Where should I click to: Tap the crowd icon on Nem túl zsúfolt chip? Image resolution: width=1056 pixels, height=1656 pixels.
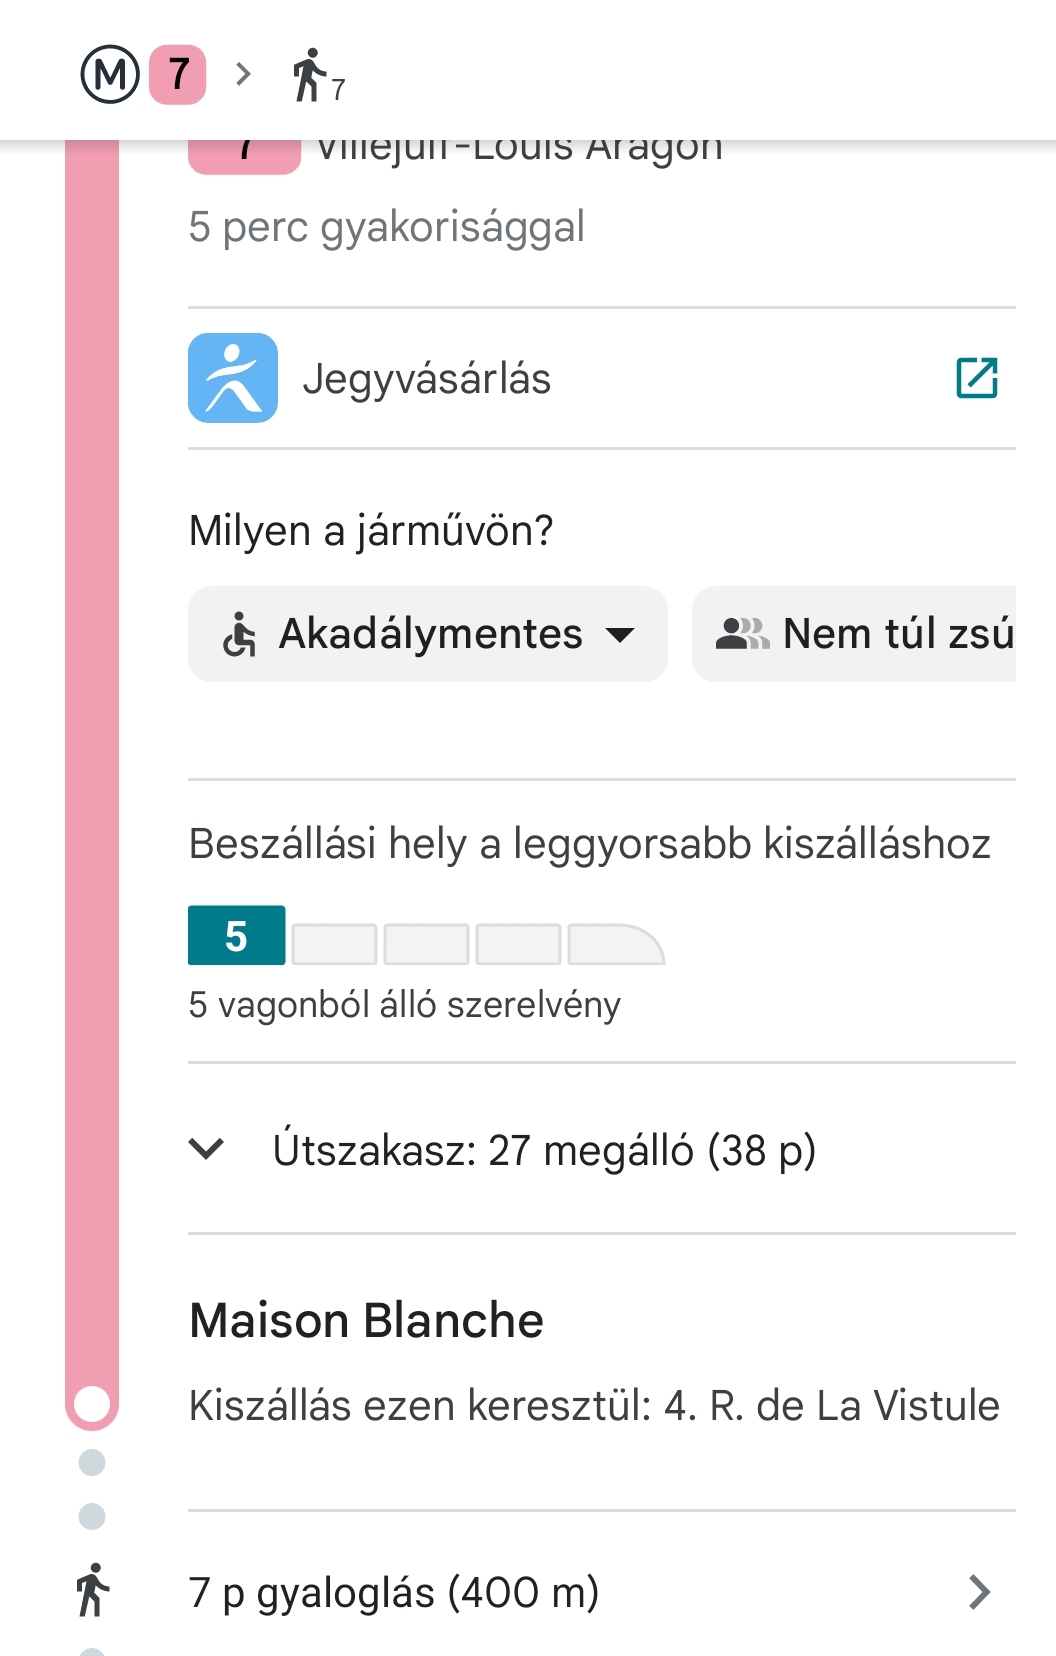pos(742,634)
